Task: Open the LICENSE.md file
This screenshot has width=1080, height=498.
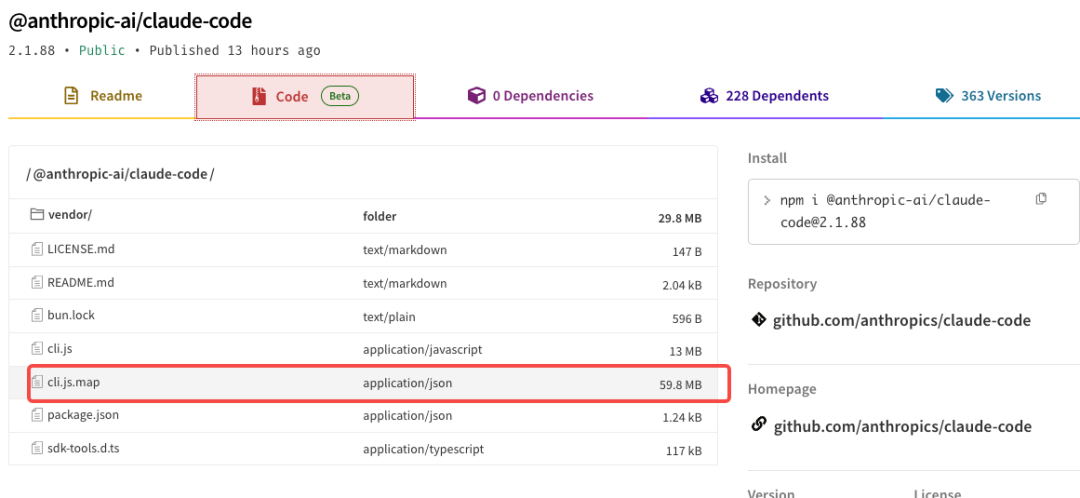Action: 81,249
